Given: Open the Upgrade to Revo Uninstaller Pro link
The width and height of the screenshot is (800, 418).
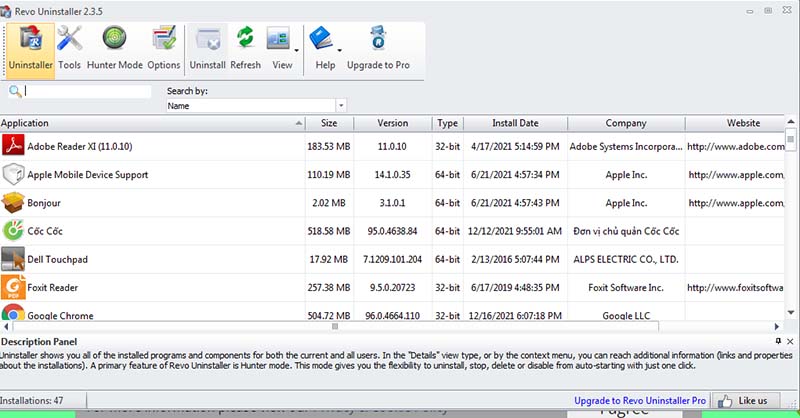Looking at the screenshot, I should 640,401.
